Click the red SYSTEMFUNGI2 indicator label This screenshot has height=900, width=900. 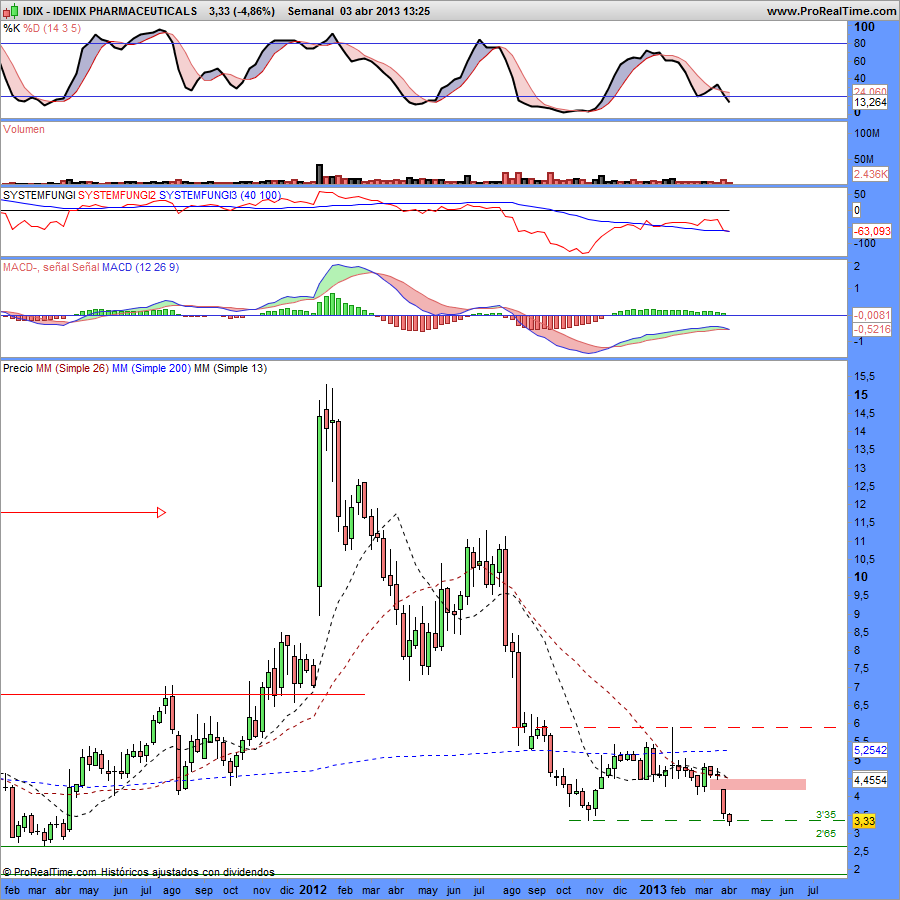click(117, 195)
